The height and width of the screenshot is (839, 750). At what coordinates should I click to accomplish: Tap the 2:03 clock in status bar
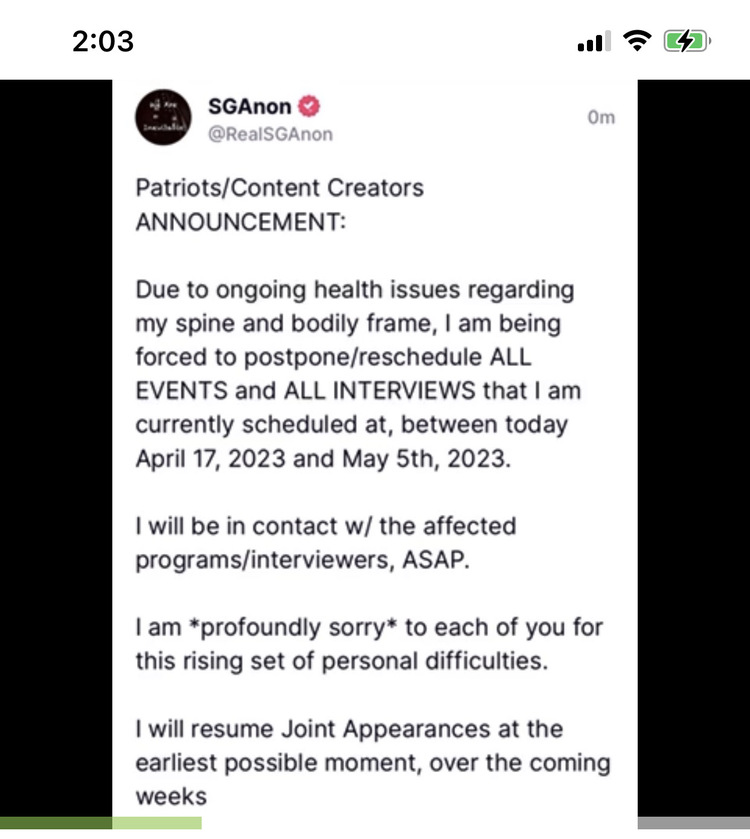(x=103, y=41)
